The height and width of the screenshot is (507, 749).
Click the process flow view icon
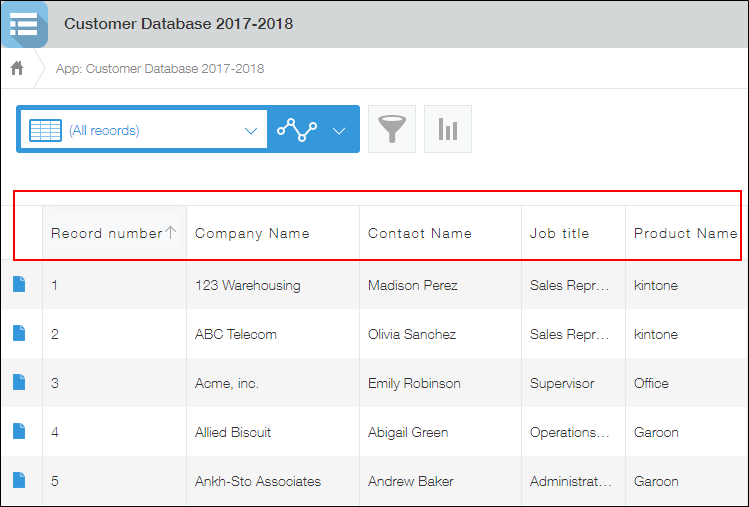297,130
